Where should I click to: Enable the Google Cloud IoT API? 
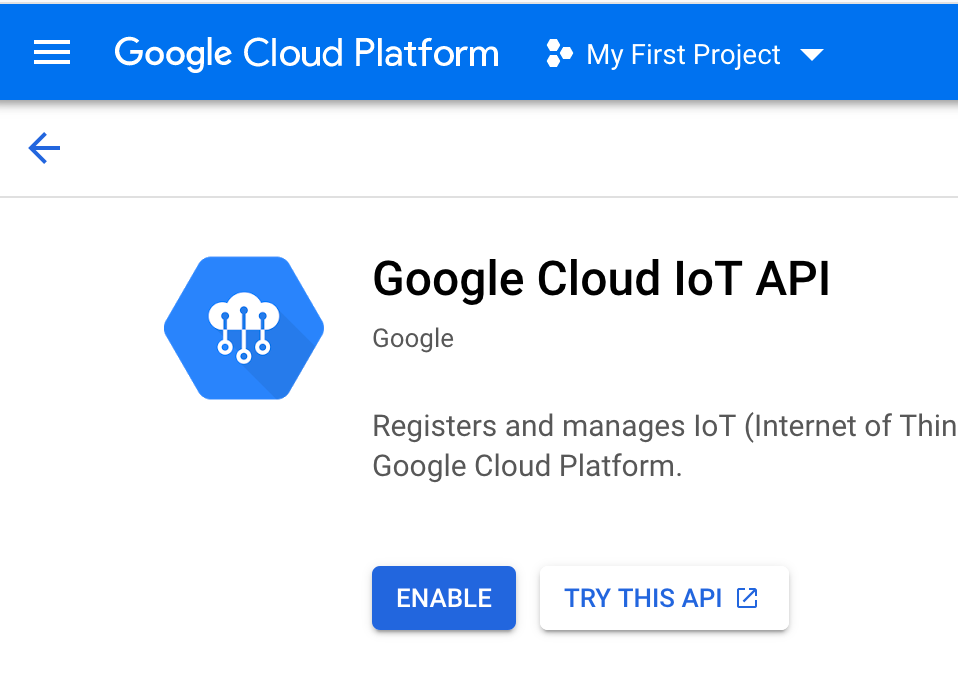[x=443, y=597]
